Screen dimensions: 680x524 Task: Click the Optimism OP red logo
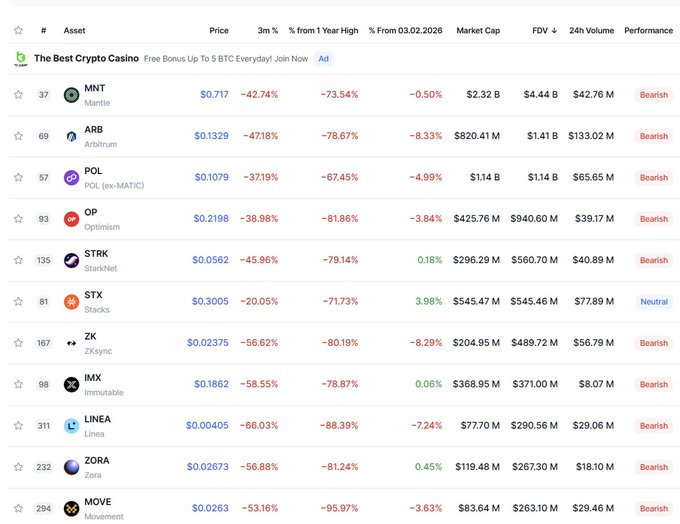click(71, 219)
